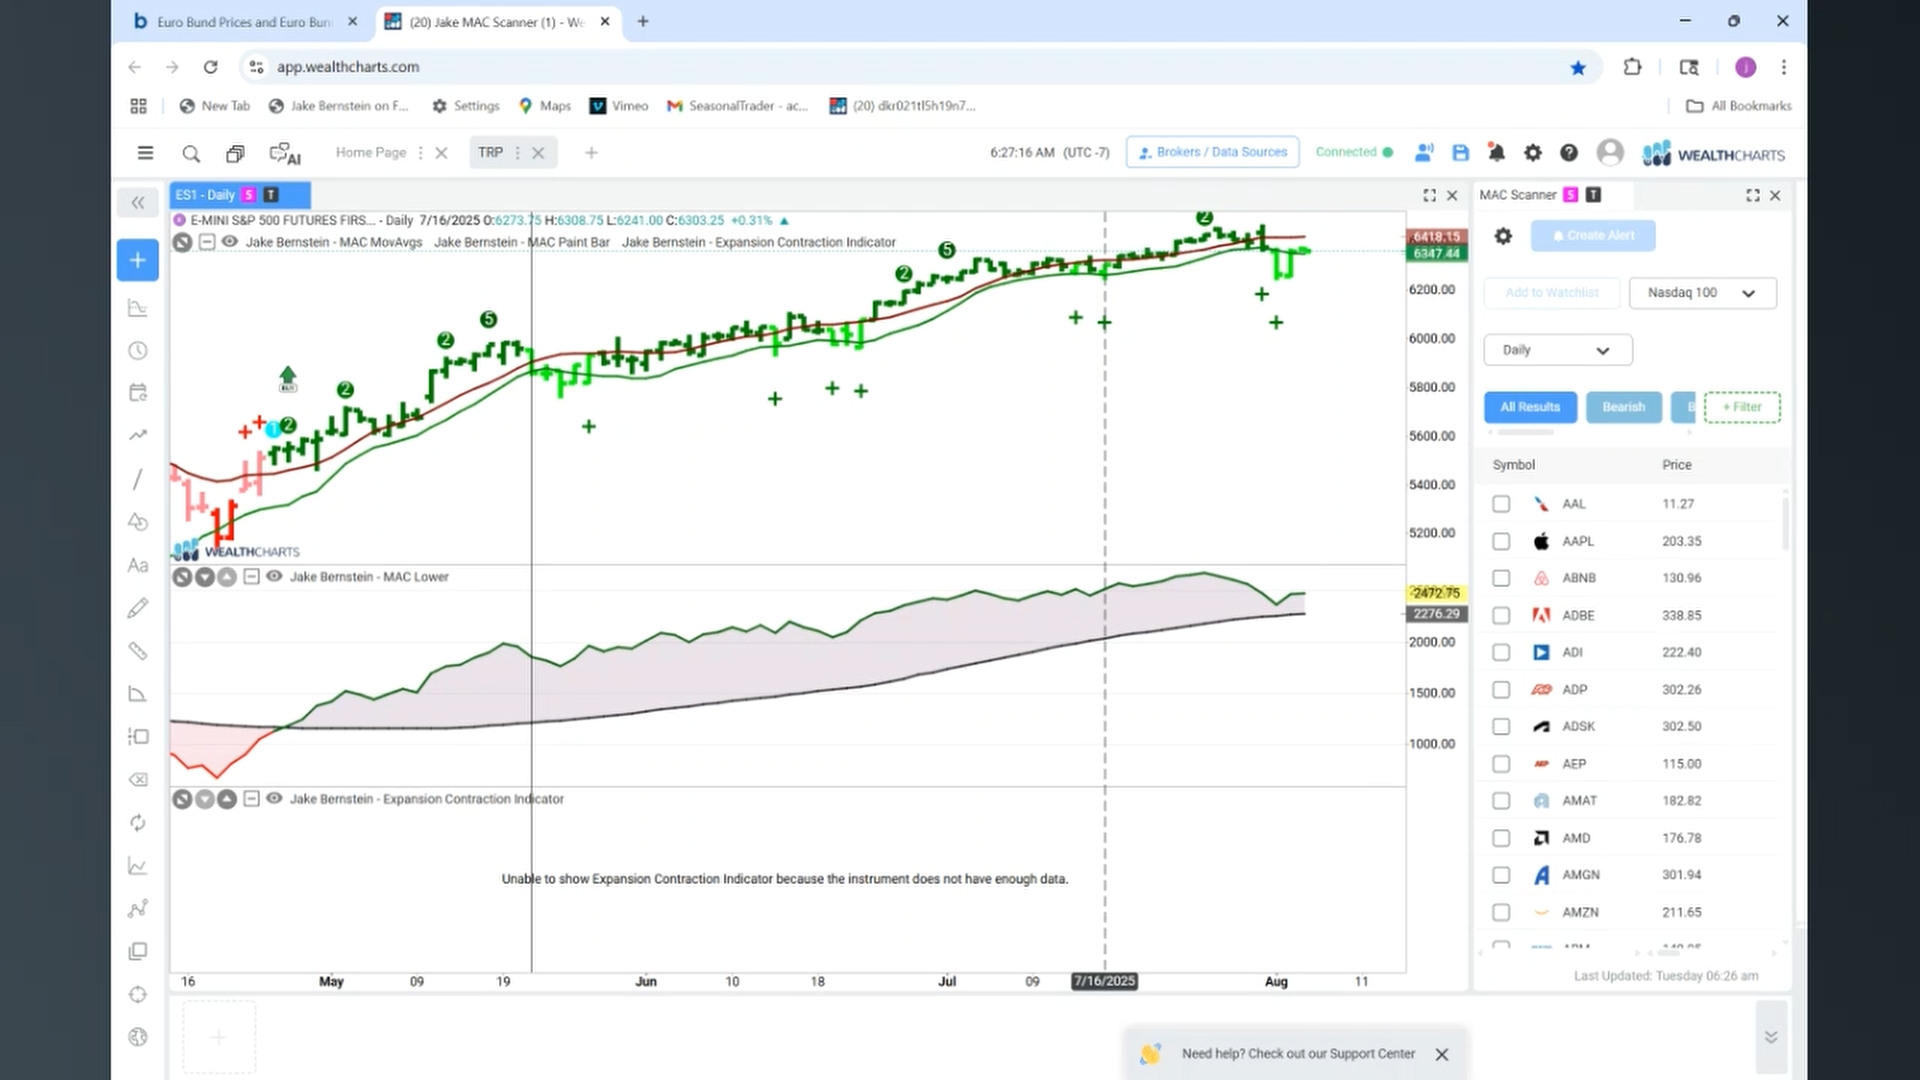This screenshot has width=1920, height=1080.
Task: Check the ADBE row checkbox
Action: (x=1501, y=616)
